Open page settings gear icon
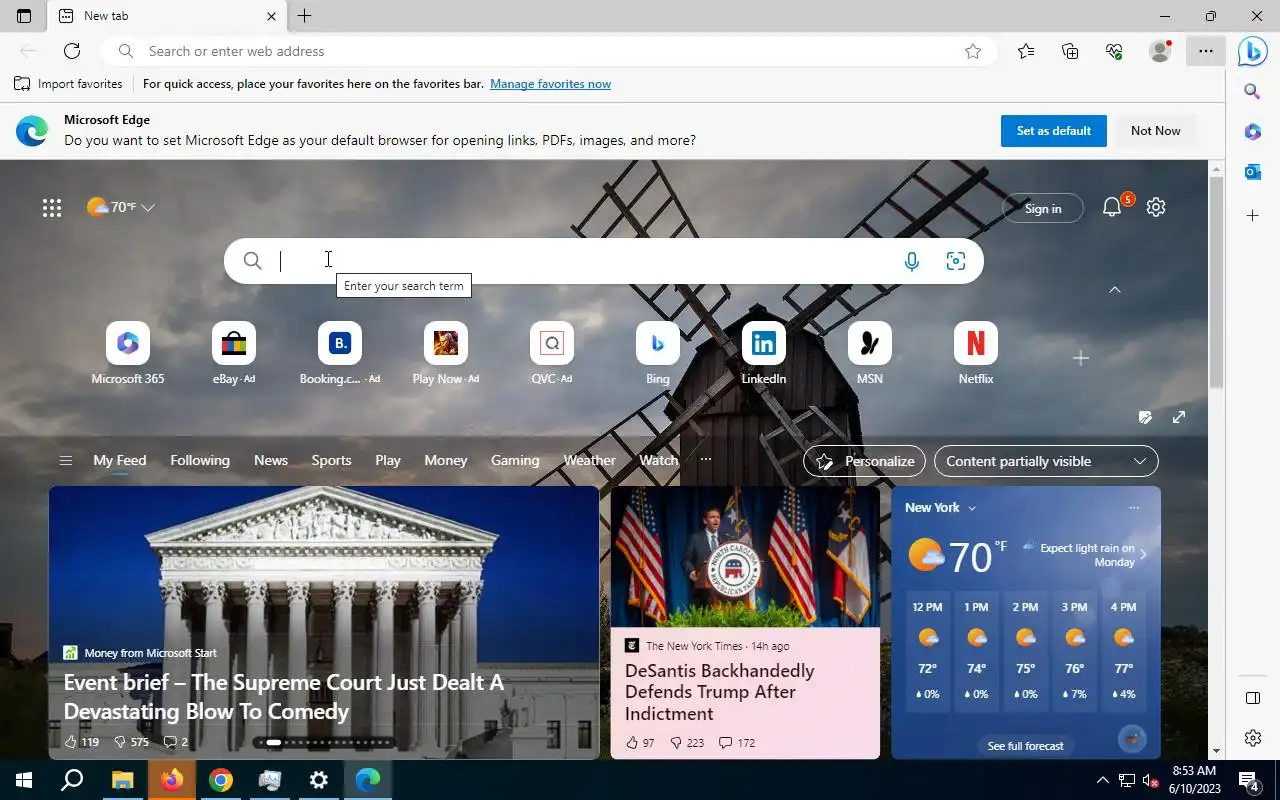The image size is (1280, 800). click(x=1156, y=207)
